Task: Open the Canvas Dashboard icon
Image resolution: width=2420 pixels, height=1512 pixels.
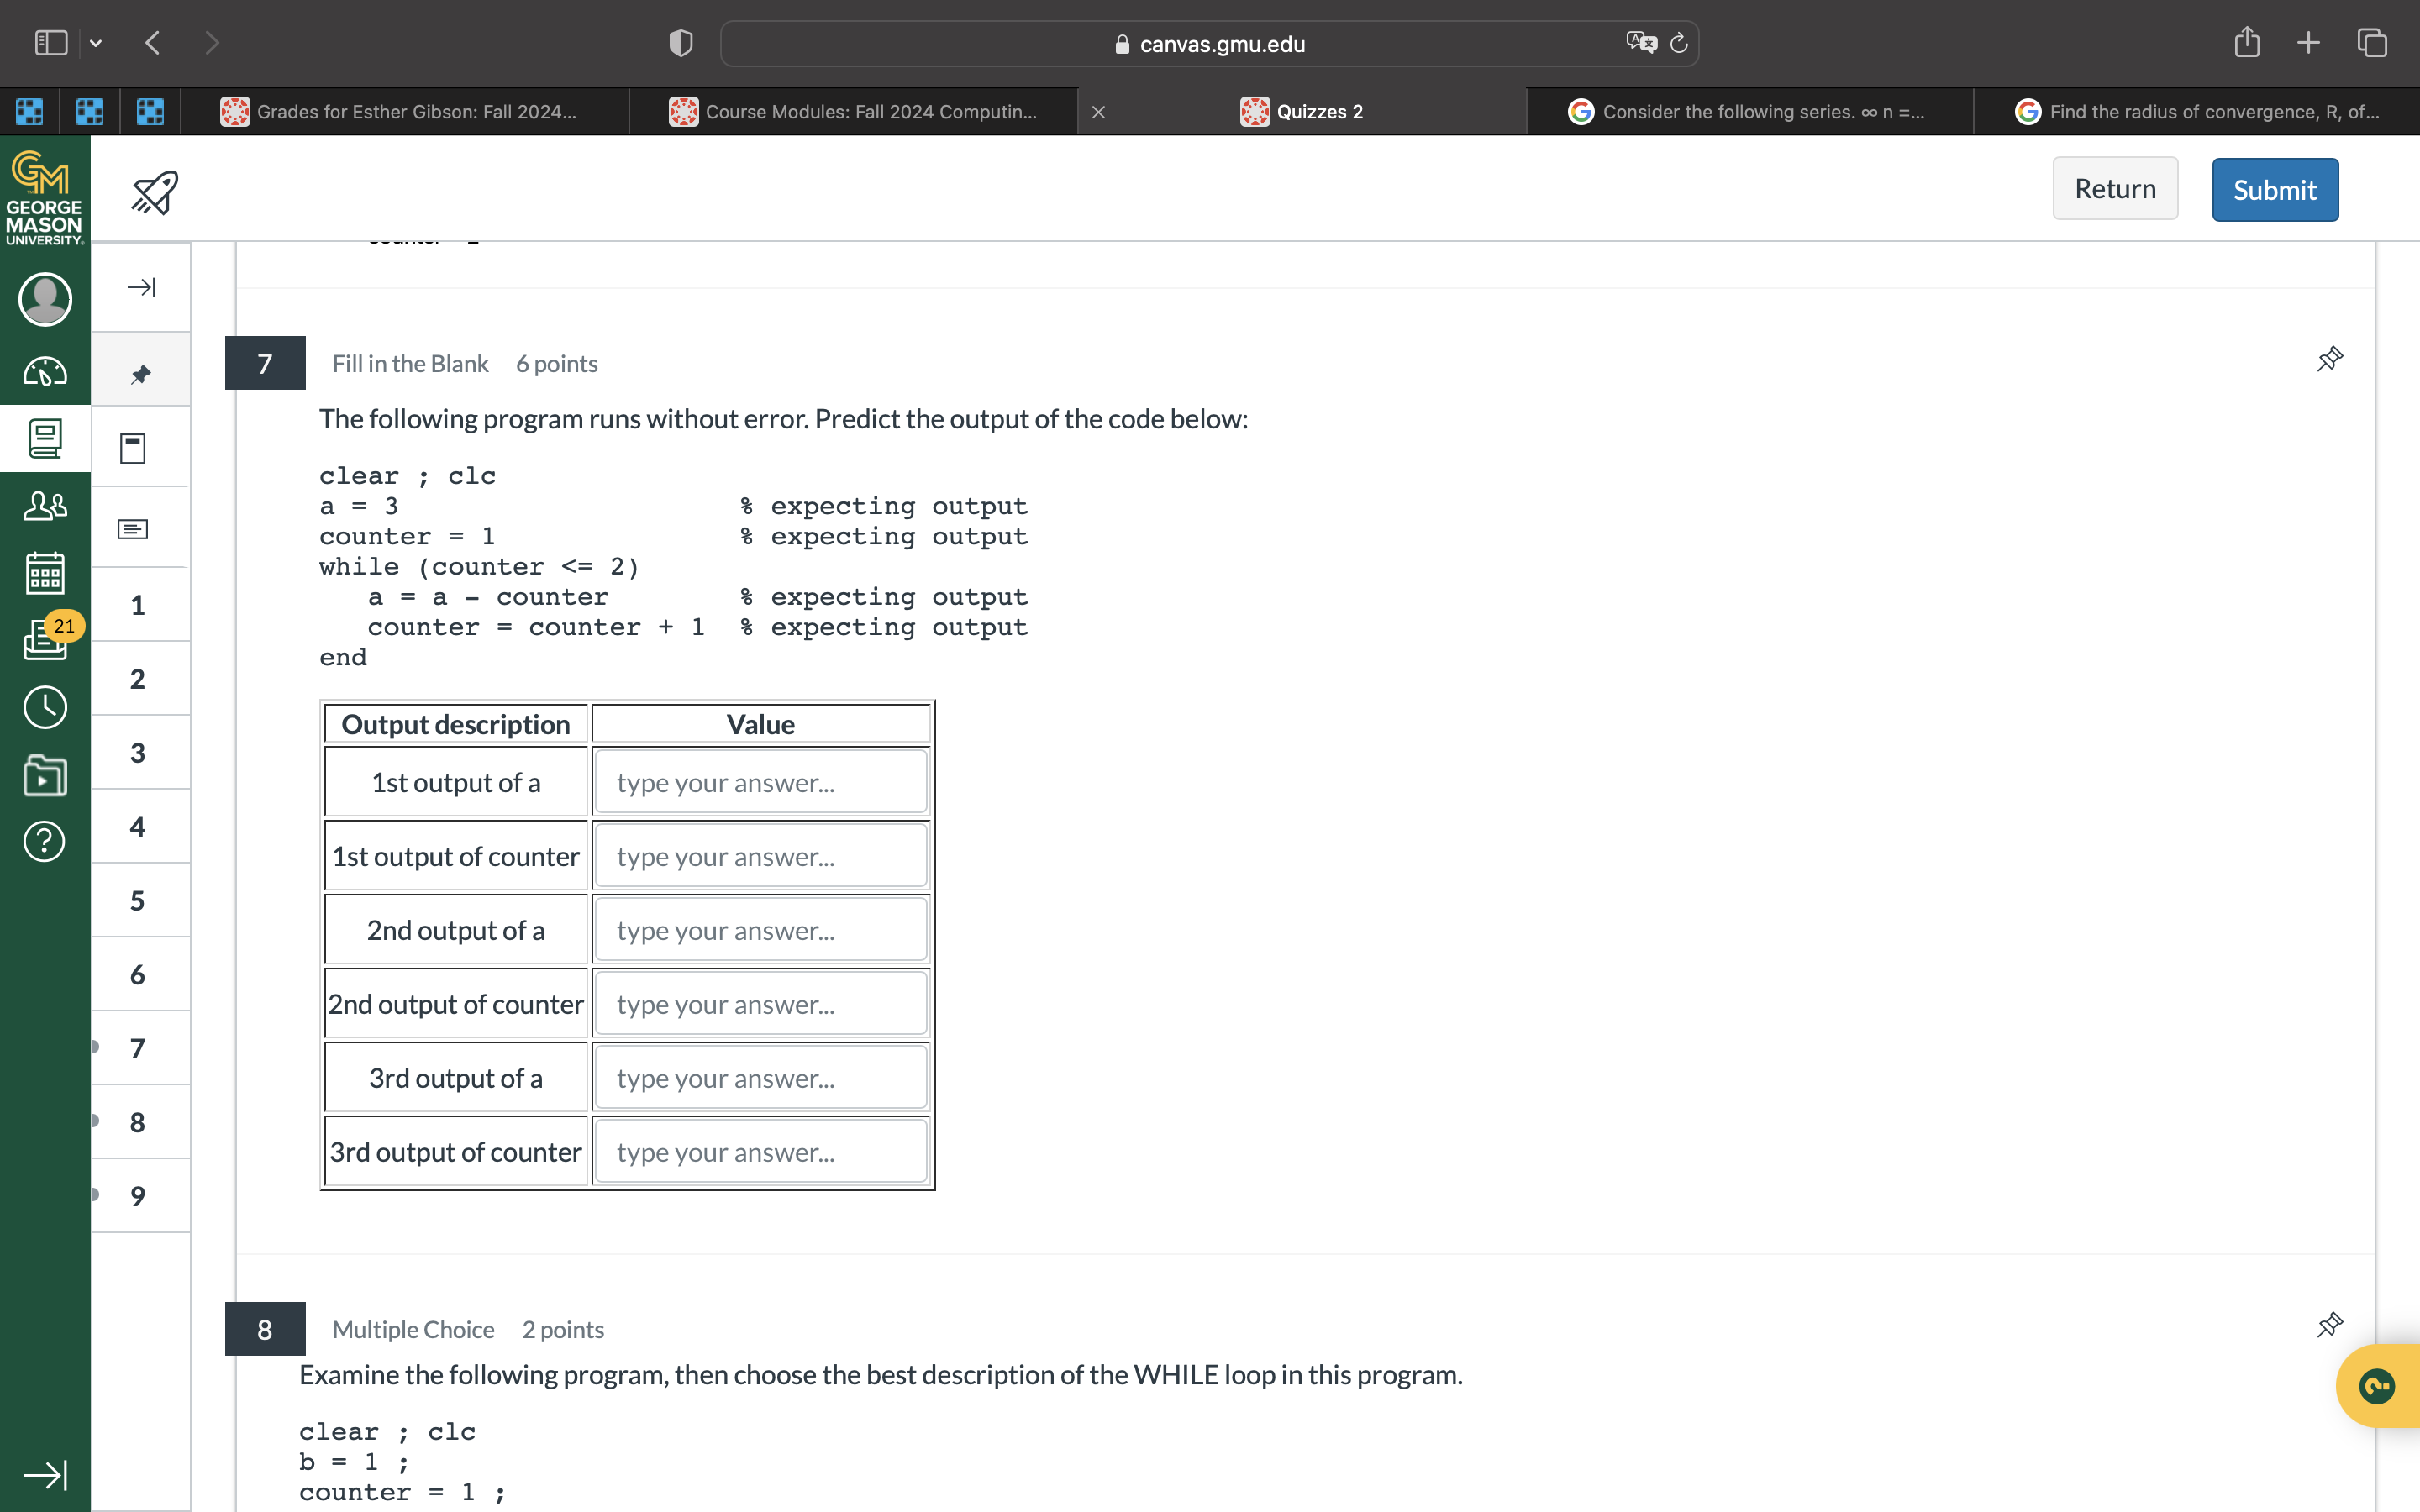Action: [x=45, y=372]
